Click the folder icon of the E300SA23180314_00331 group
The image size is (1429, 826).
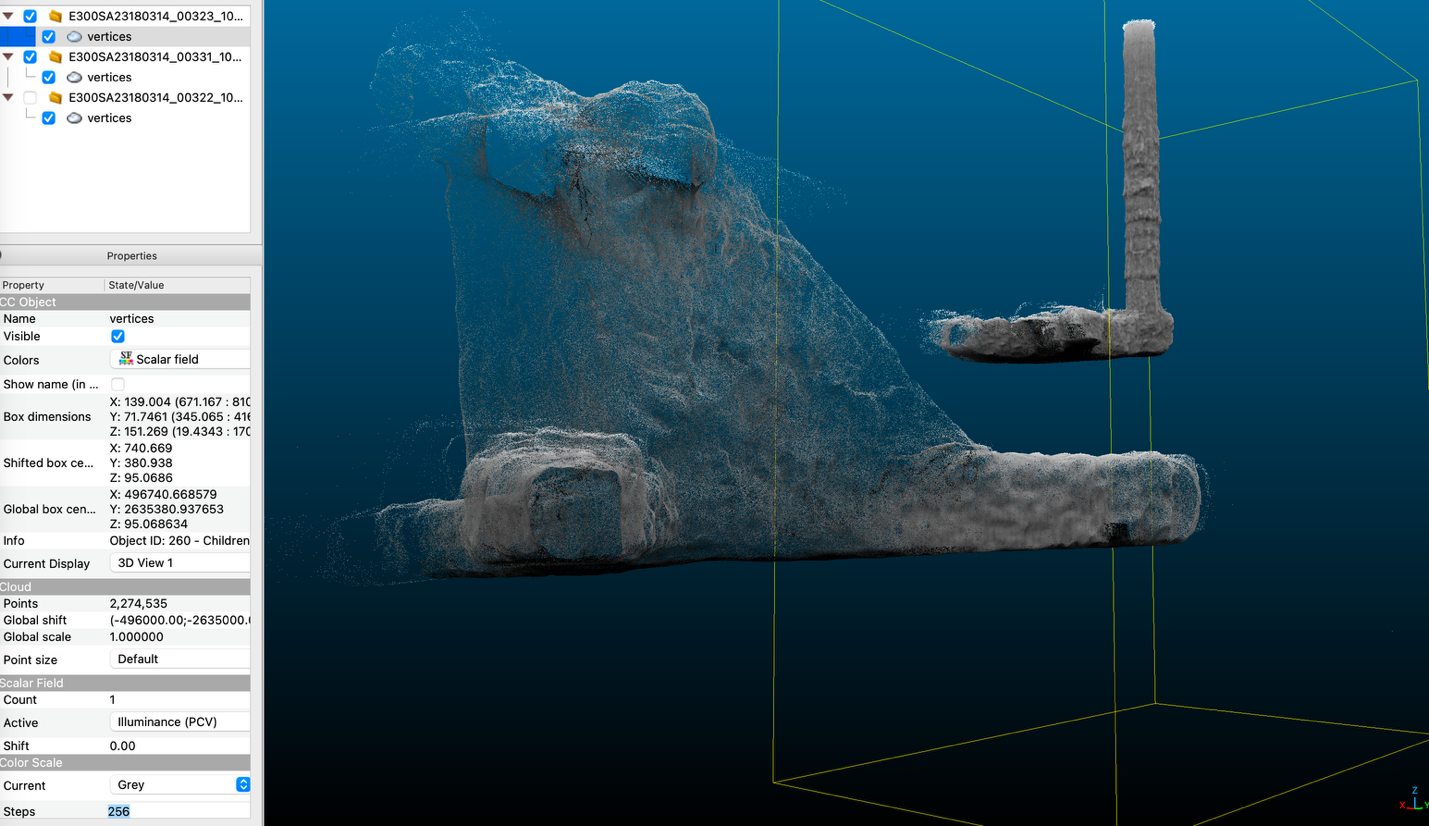tap(56, 57)
